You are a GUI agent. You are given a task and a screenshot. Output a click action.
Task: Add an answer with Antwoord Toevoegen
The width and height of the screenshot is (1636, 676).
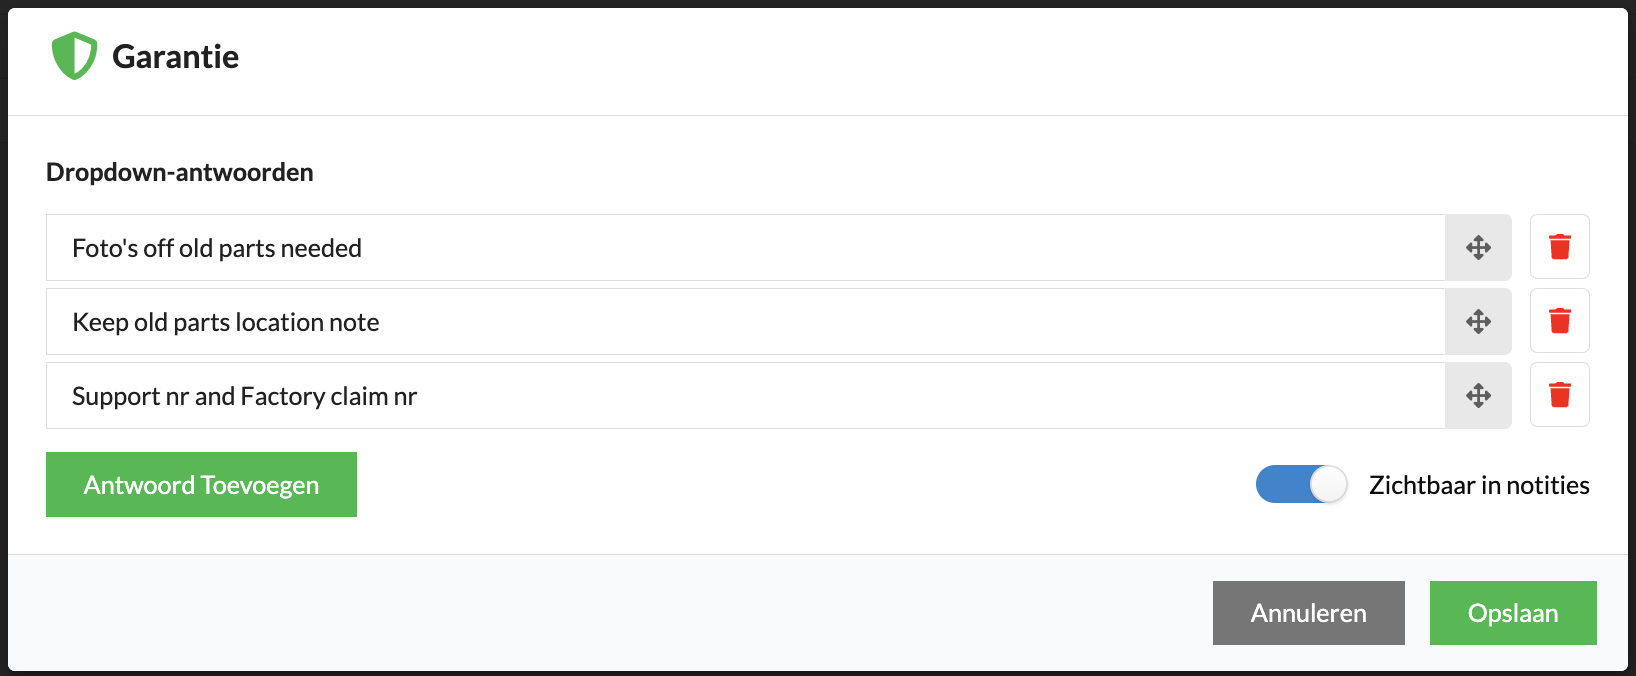click(201, 485)
